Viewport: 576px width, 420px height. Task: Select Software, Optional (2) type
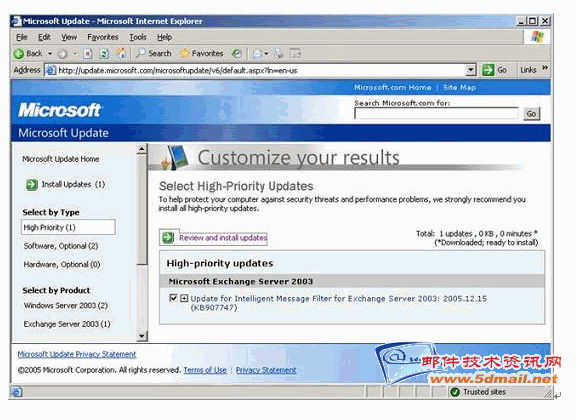pos(61,246)
